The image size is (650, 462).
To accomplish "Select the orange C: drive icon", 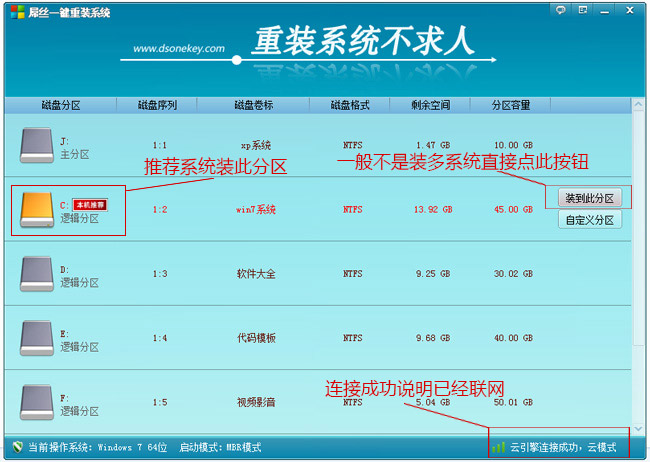I will [x=37, y=208].
